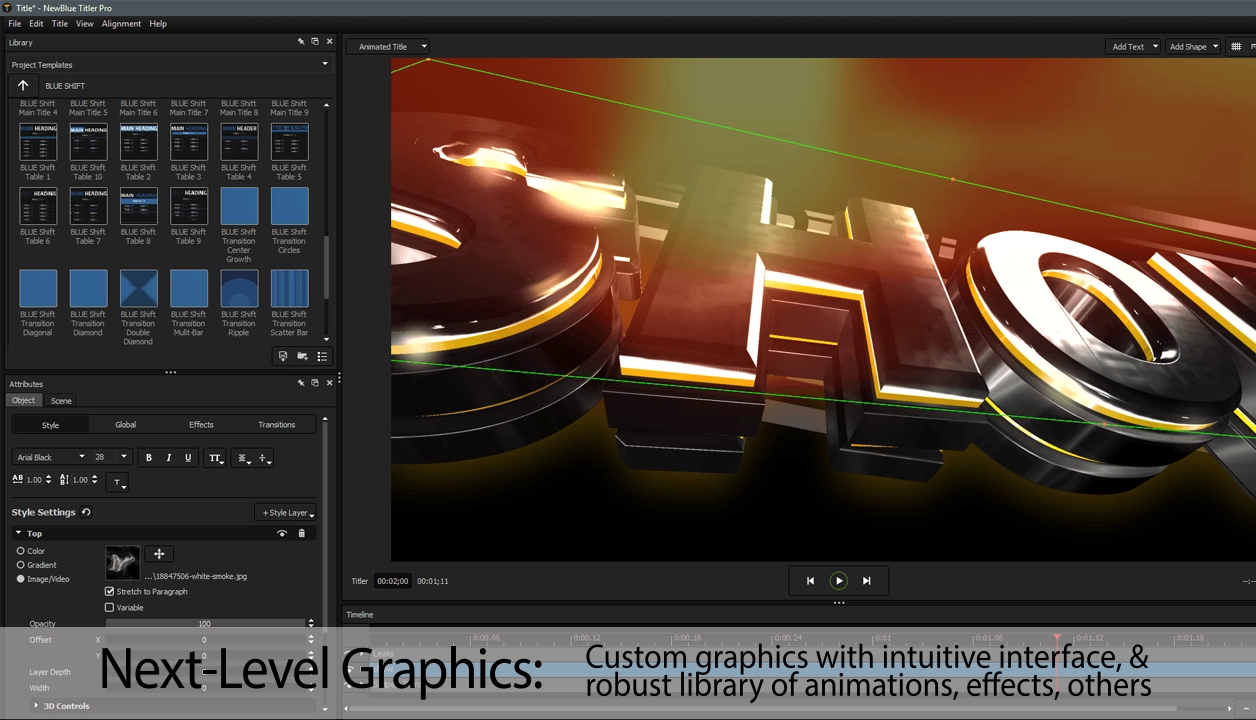Pin the Library panel
The image size is (1256, 720).
(x=301, y=42)
